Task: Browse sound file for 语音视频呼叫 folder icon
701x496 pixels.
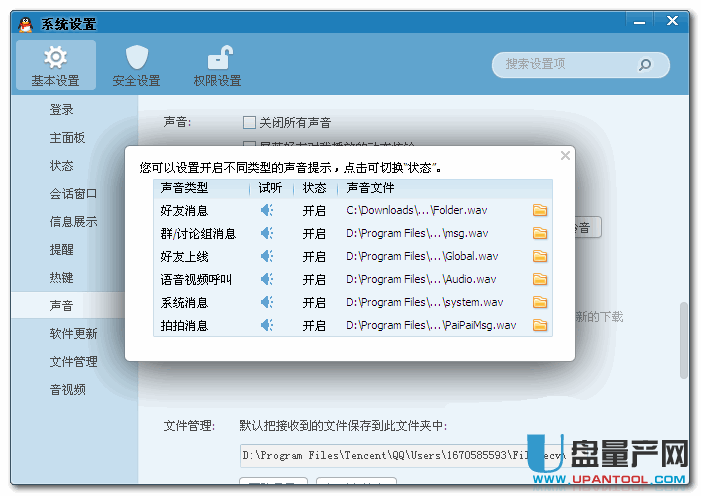Action: pyautogui.click(x=540, y=280)
